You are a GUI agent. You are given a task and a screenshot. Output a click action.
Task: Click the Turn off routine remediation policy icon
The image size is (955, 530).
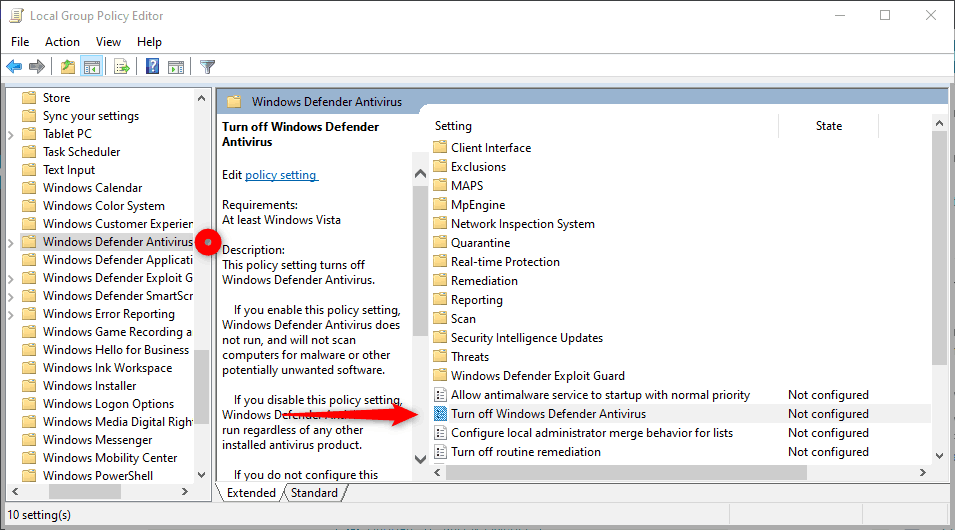(440, 451)
